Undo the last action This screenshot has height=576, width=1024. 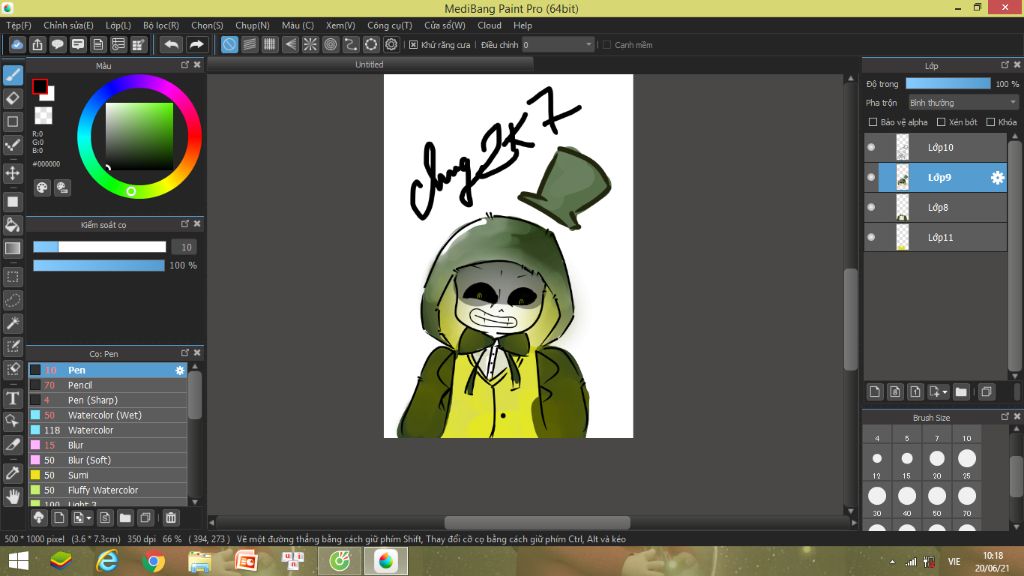pyautogui.click(x=171, y=44)
